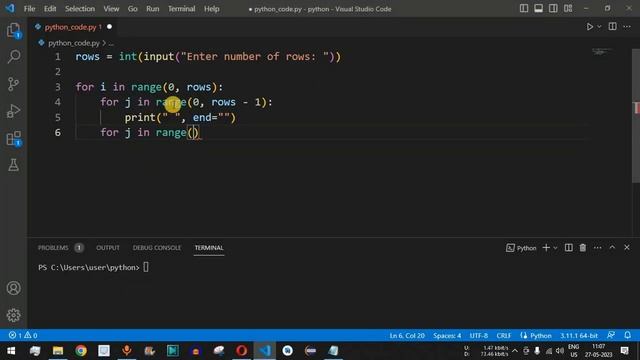Open the Run and Debug view

coord(13,111)
